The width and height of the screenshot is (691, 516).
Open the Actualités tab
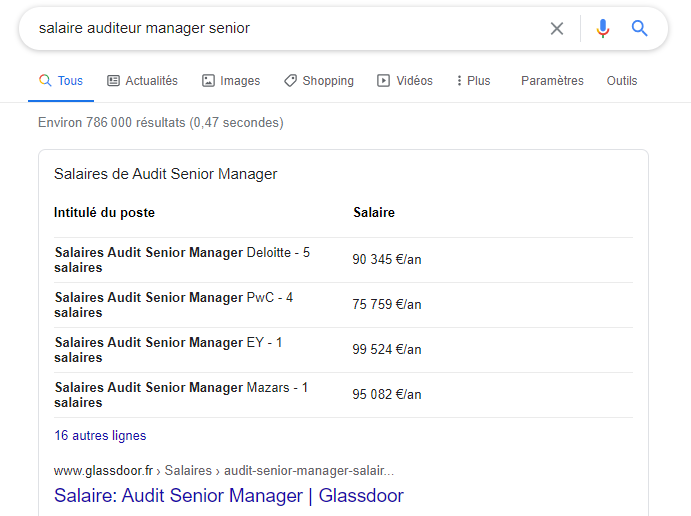pos(142,81)
